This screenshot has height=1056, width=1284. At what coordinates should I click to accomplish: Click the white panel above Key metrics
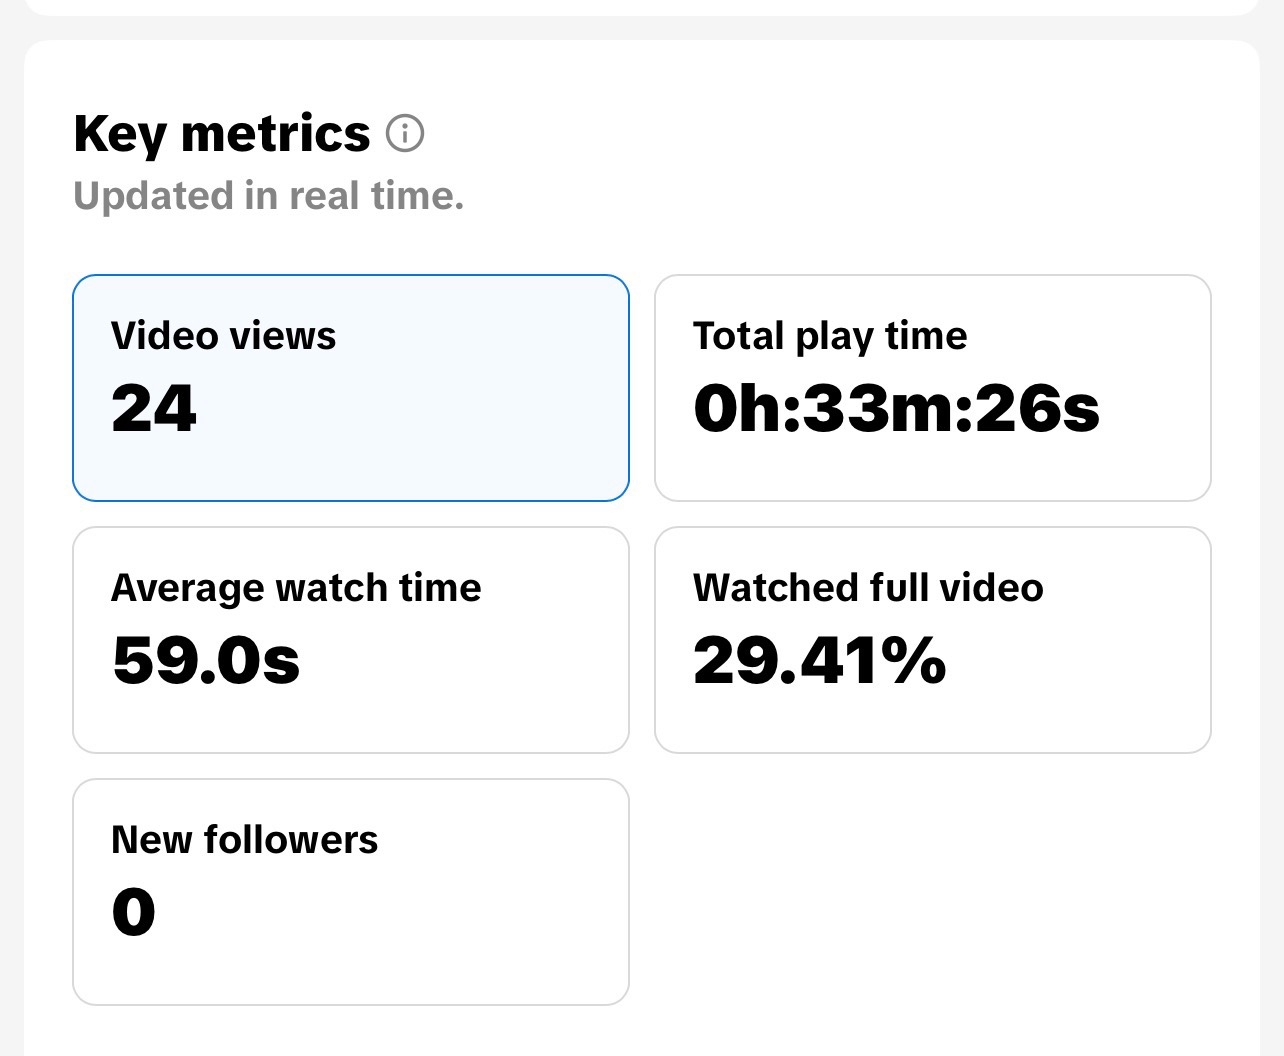click(x=641, y=7)
